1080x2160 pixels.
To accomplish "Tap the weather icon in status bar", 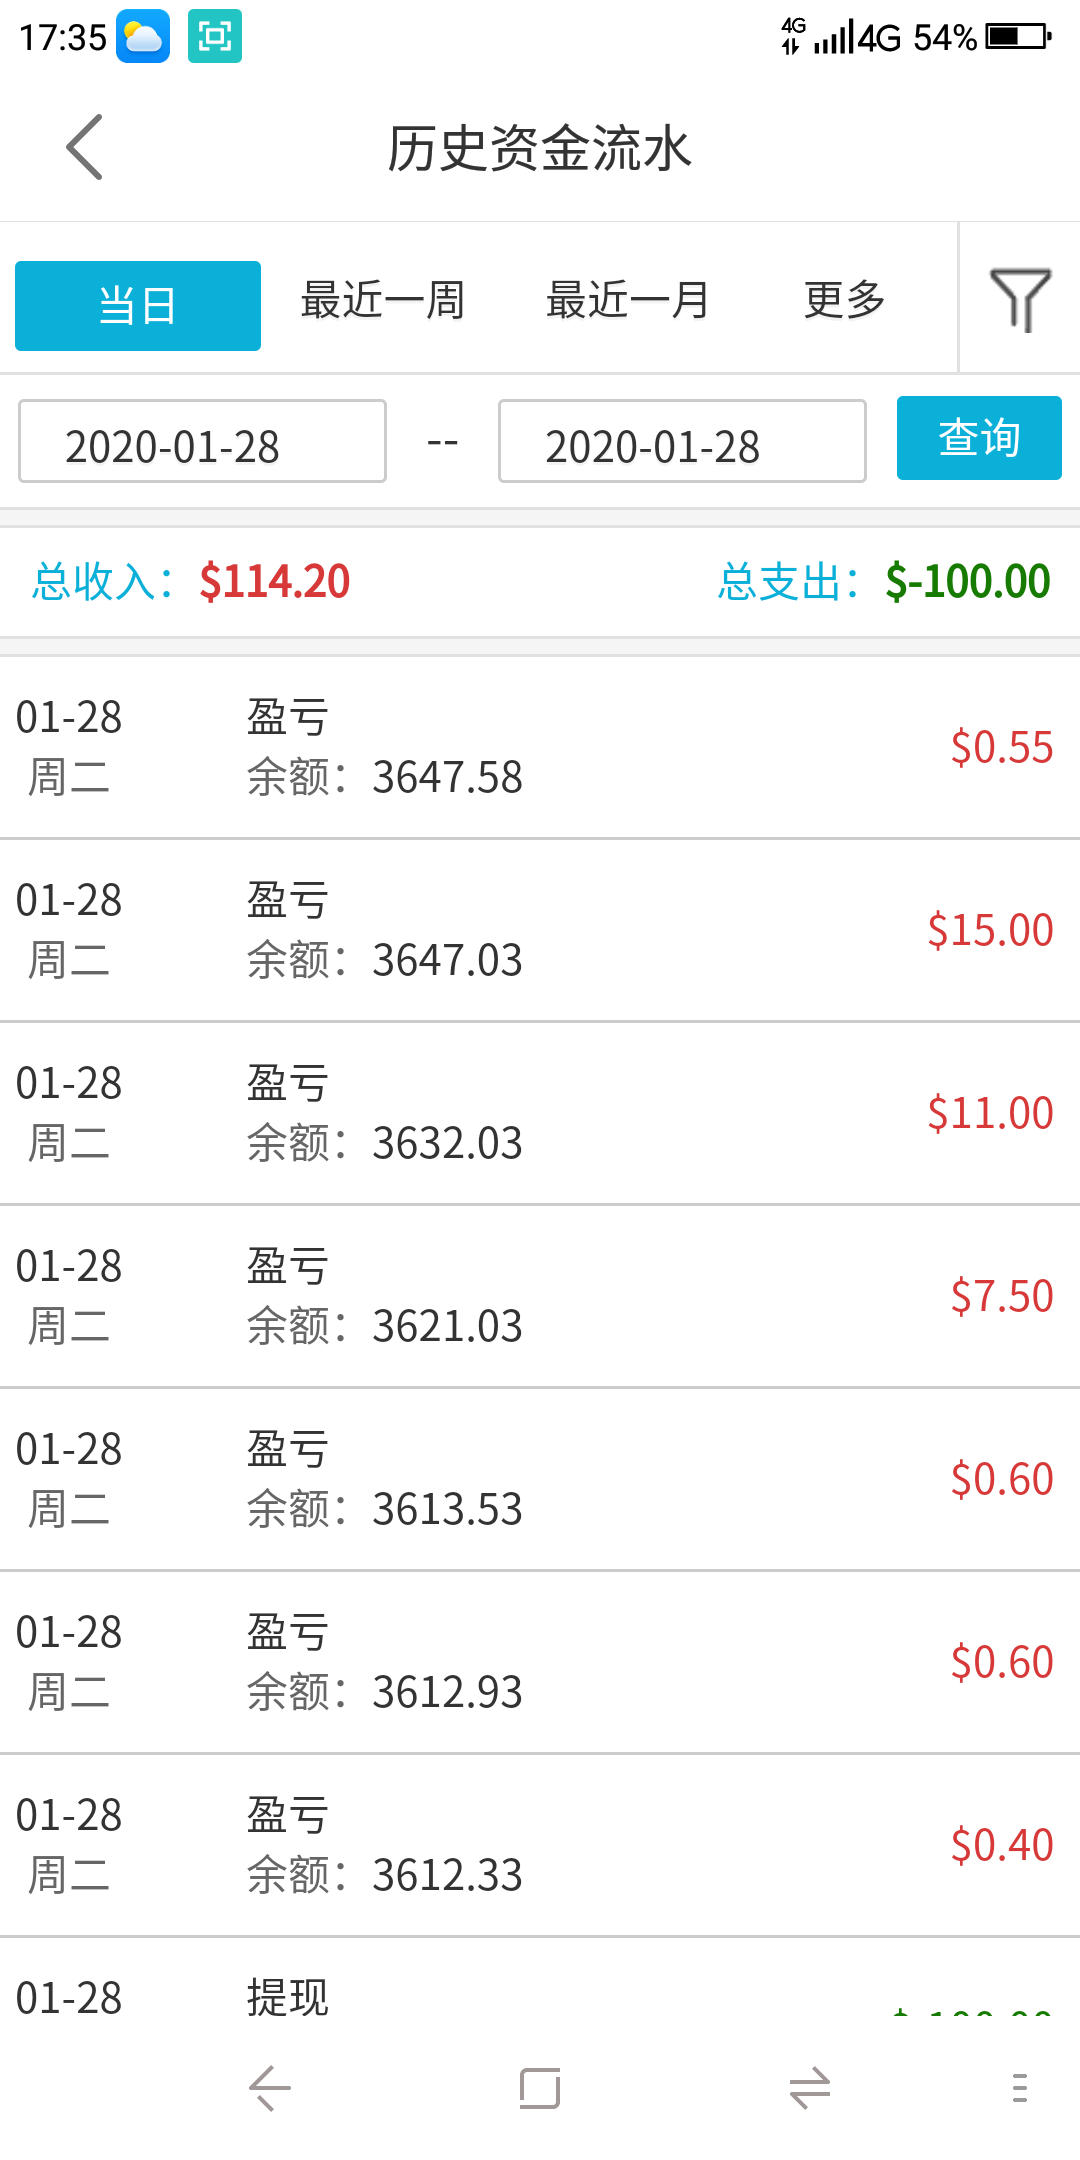I will click(143, 37).
